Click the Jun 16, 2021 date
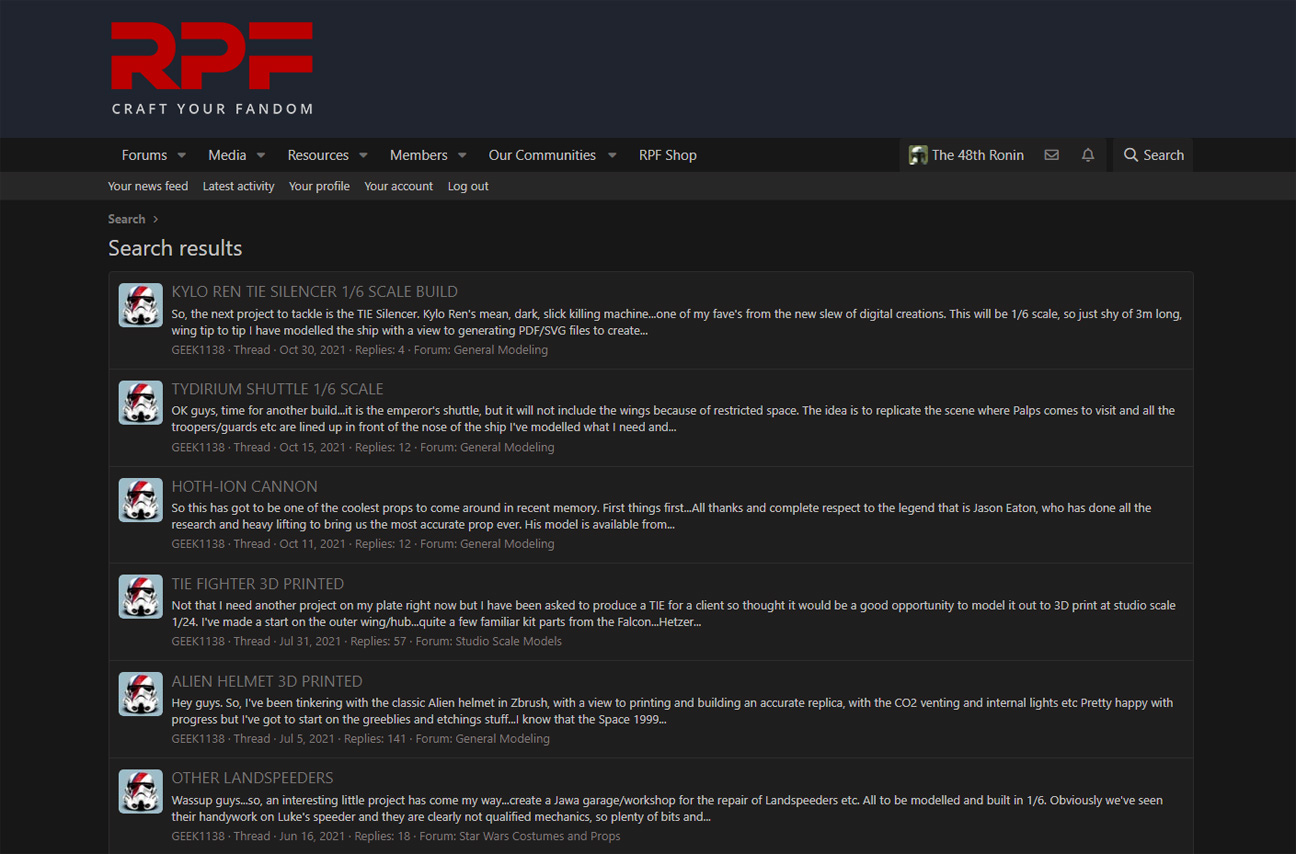 (312, 836)
